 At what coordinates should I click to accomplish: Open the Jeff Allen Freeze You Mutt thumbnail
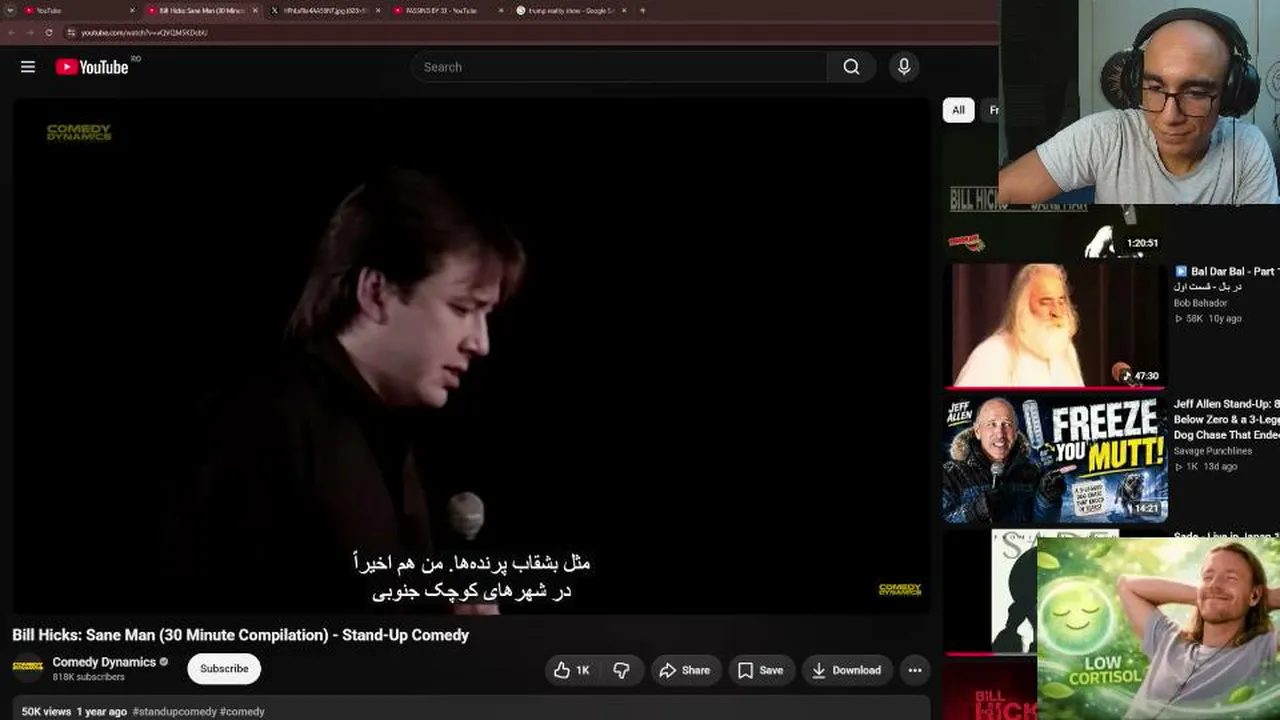pos(1055,459)
